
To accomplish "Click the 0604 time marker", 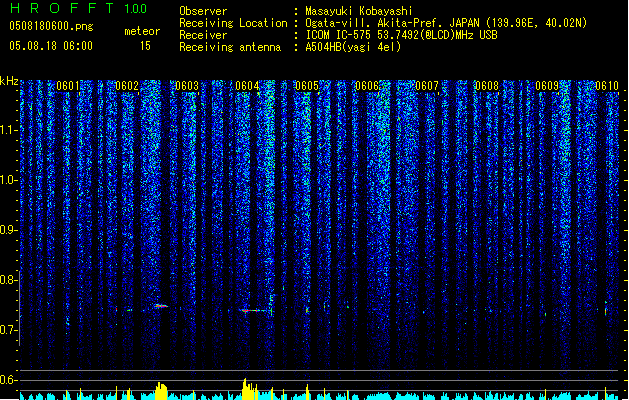I will point(247,86).
